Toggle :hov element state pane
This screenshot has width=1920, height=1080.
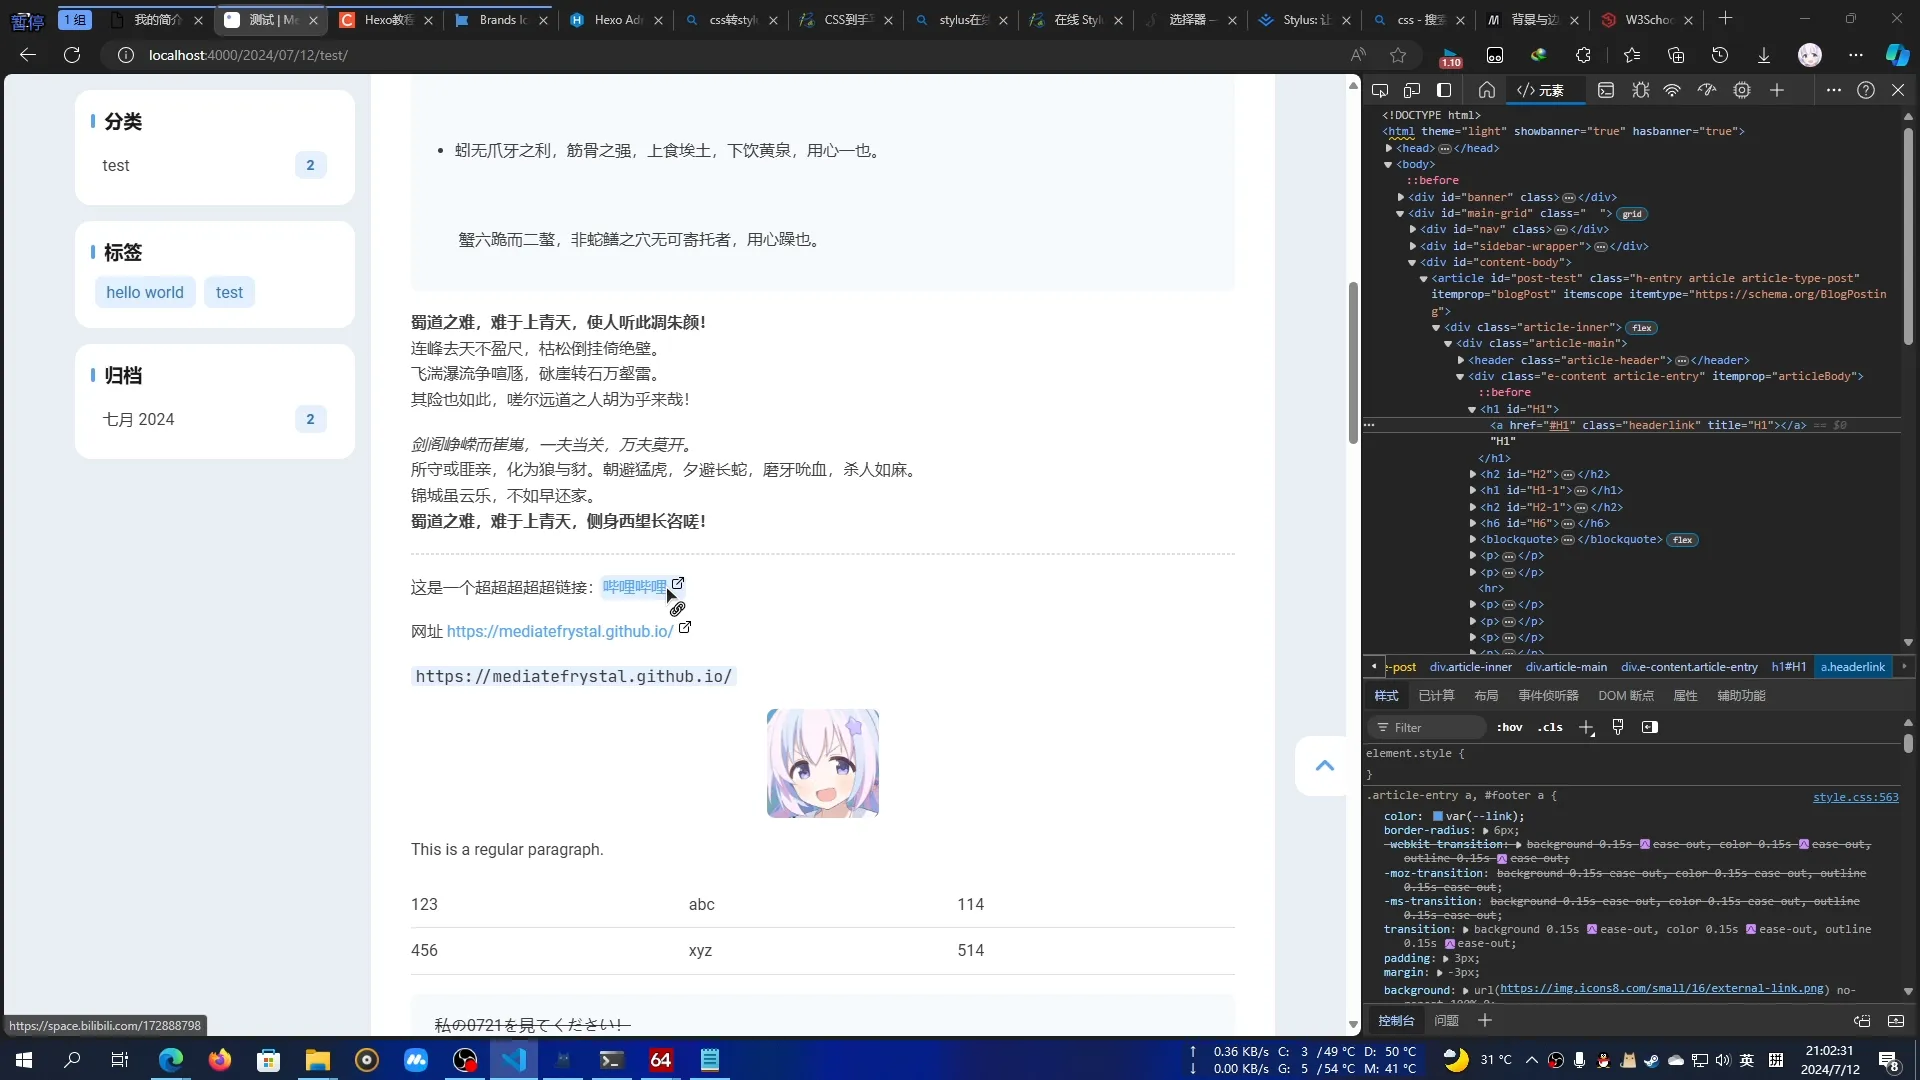click(1510, 727)
